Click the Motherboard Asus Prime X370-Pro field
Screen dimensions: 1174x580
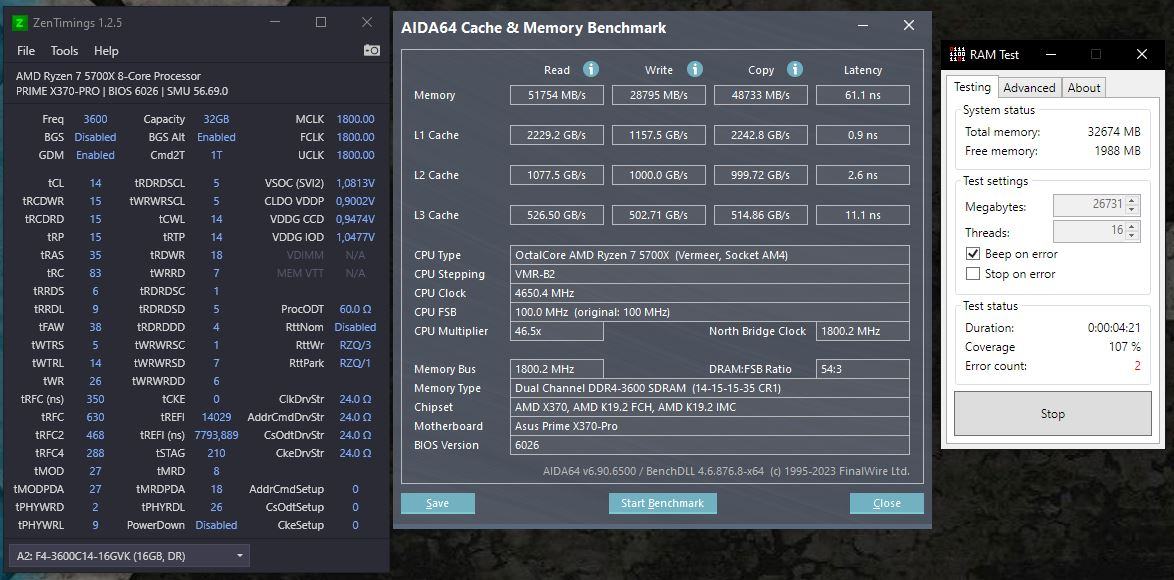pyautogui.click(x=710, y=426)
